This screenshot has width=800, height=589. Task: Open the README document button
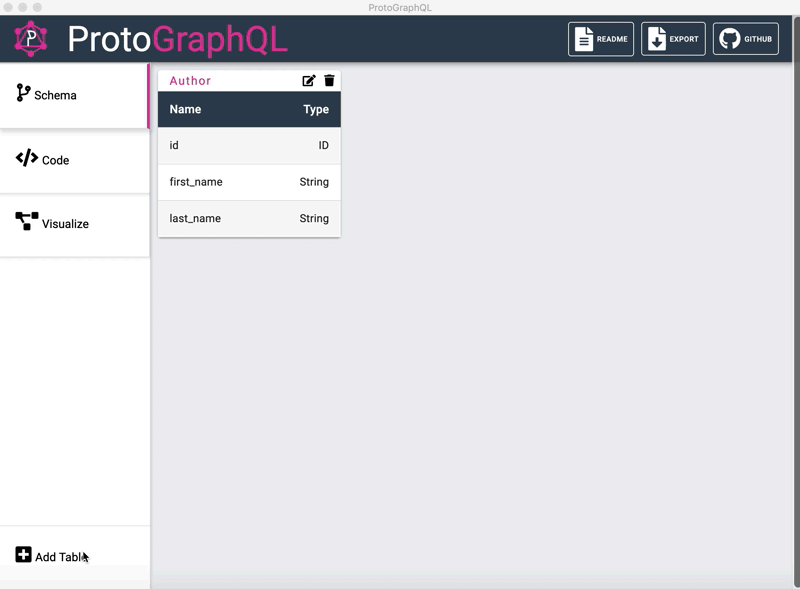point(601,39)
